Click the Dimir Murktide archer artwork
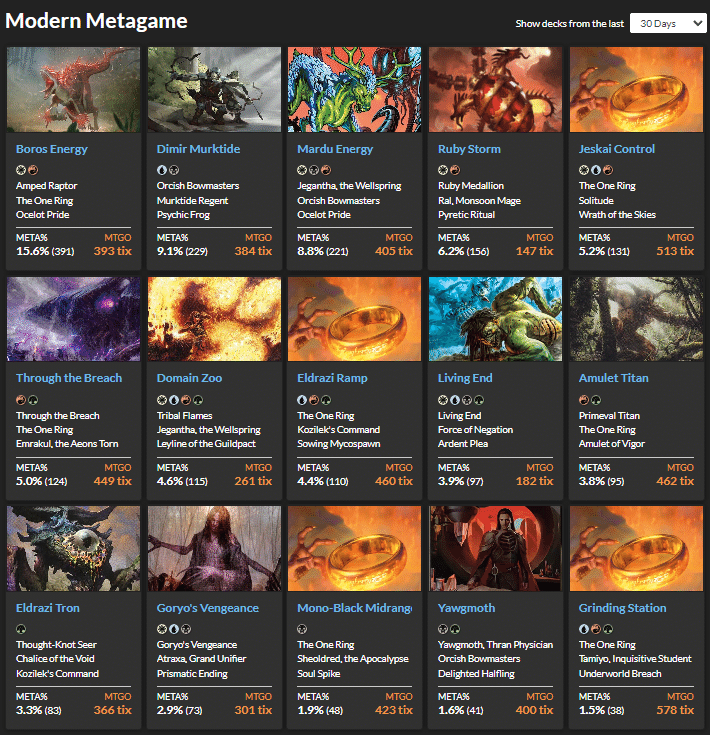 [215, 89]
